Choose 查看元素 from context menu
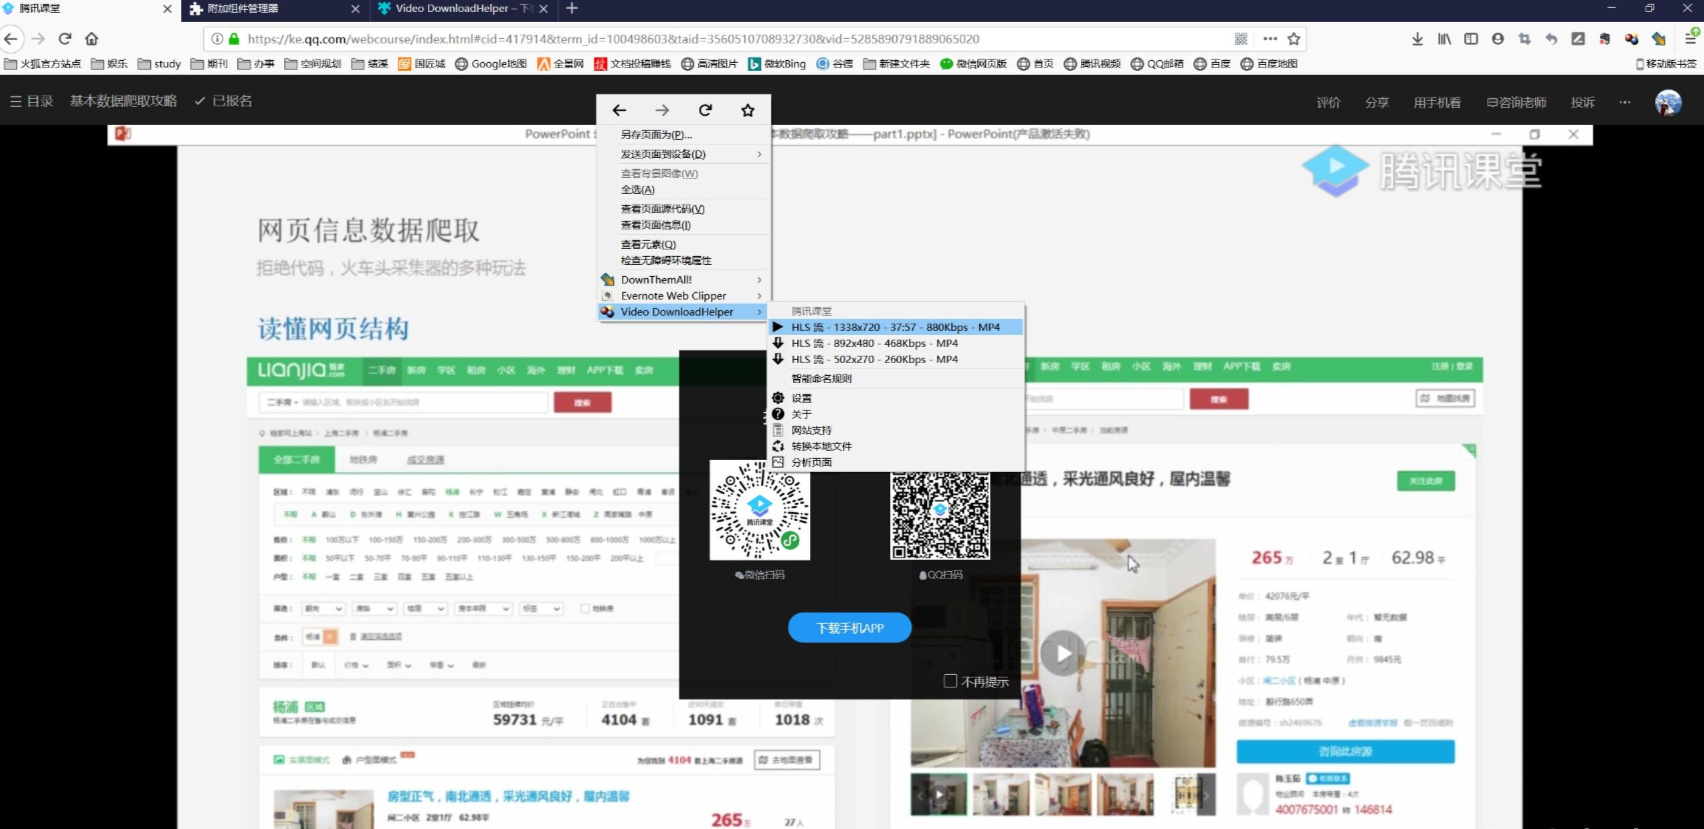 [x=684, y=244]
